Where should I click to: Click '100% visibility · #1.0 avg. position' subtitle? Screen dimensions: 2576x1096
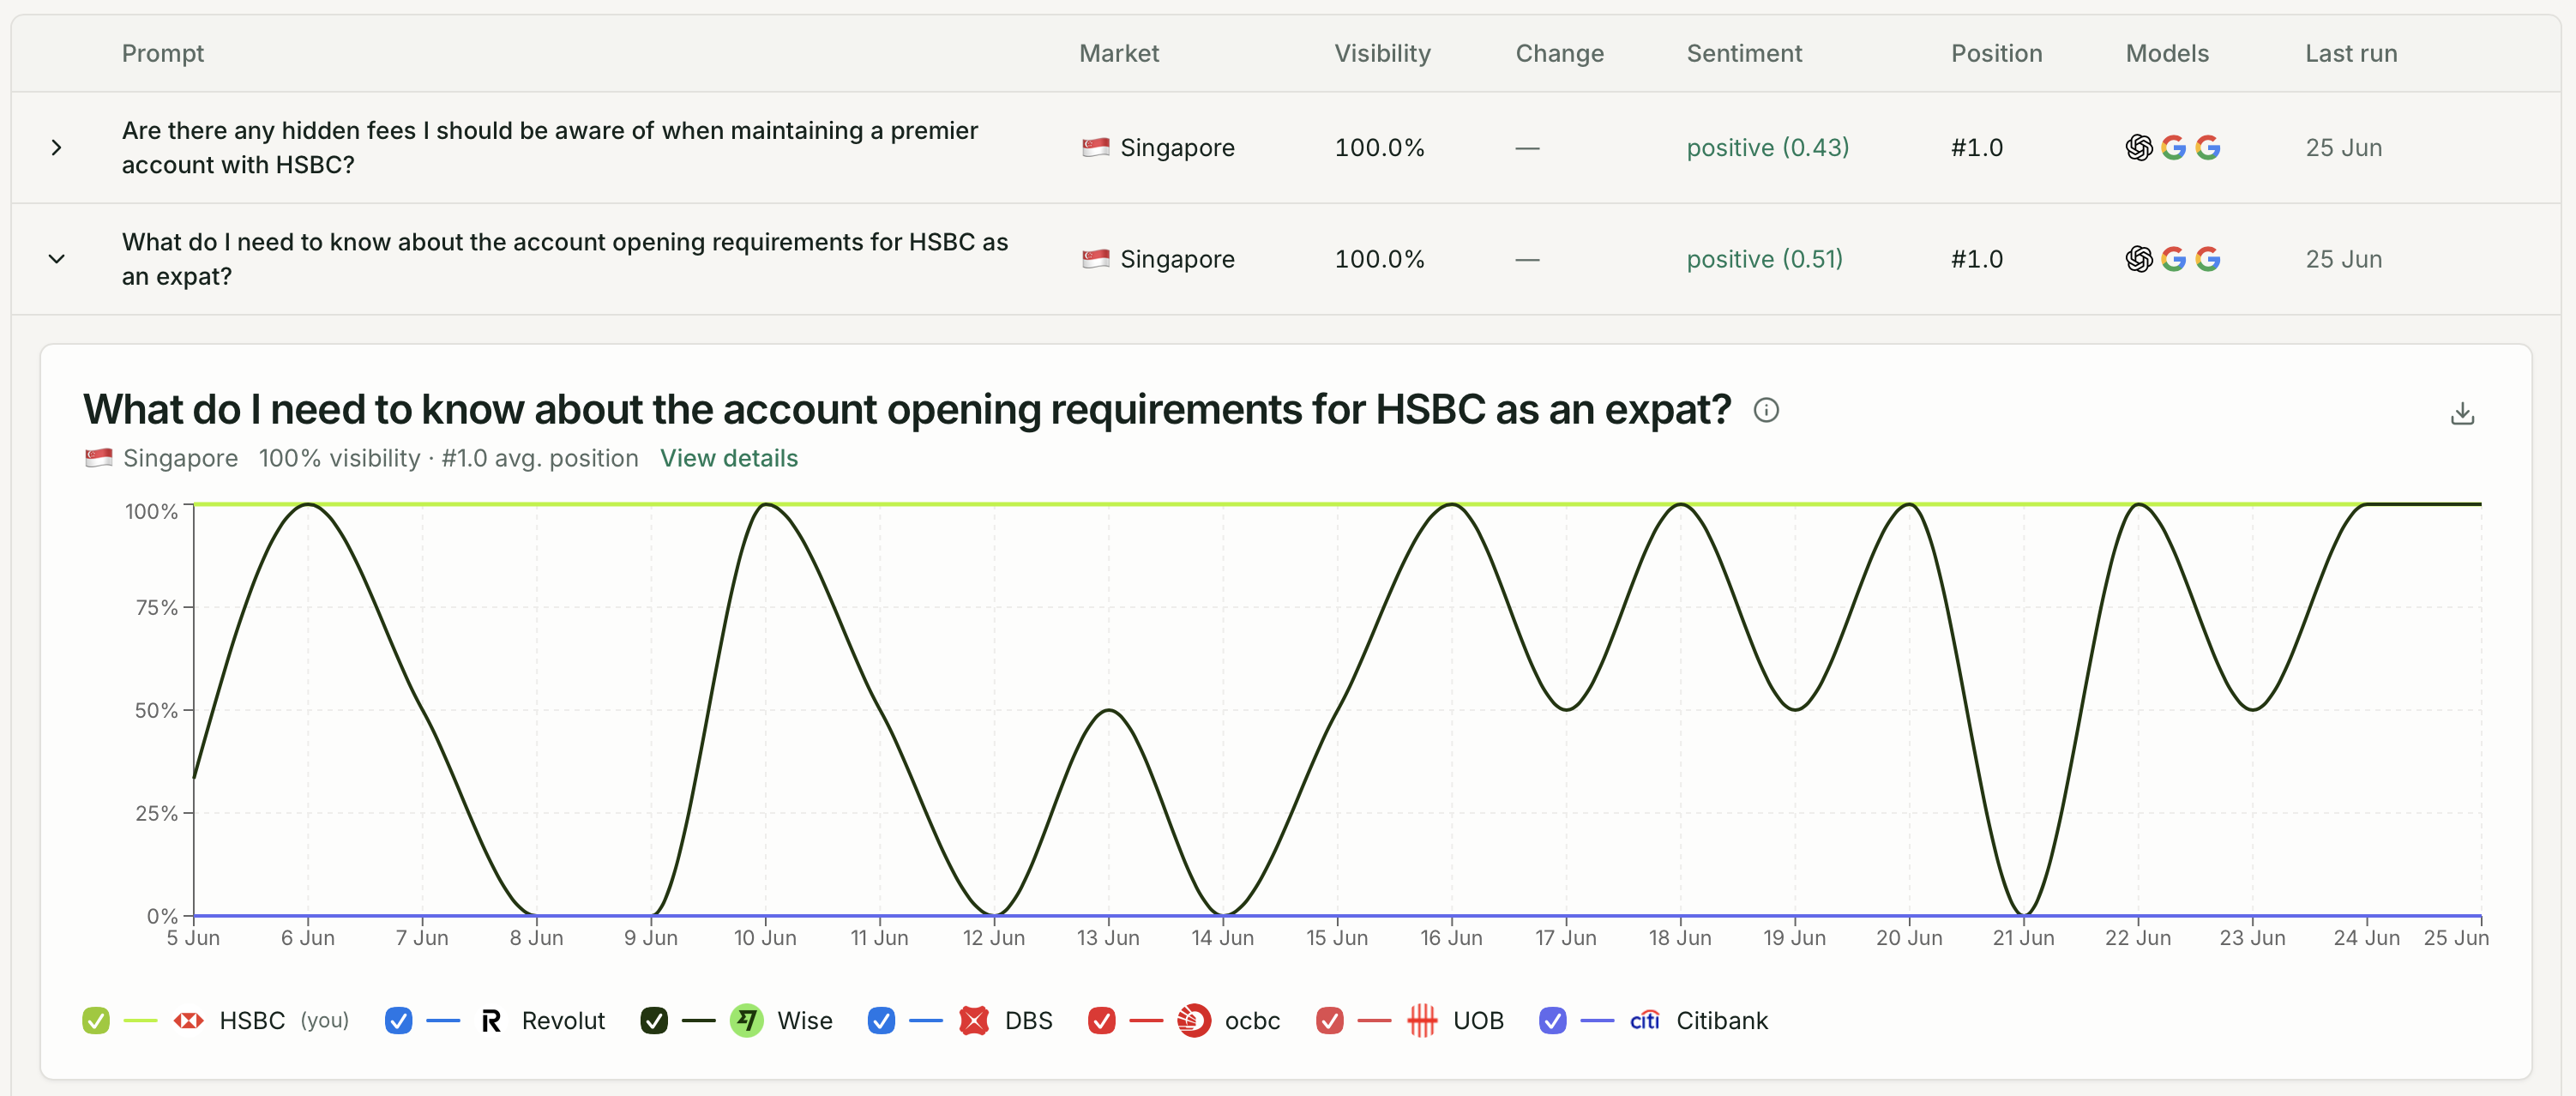point(448,458)
